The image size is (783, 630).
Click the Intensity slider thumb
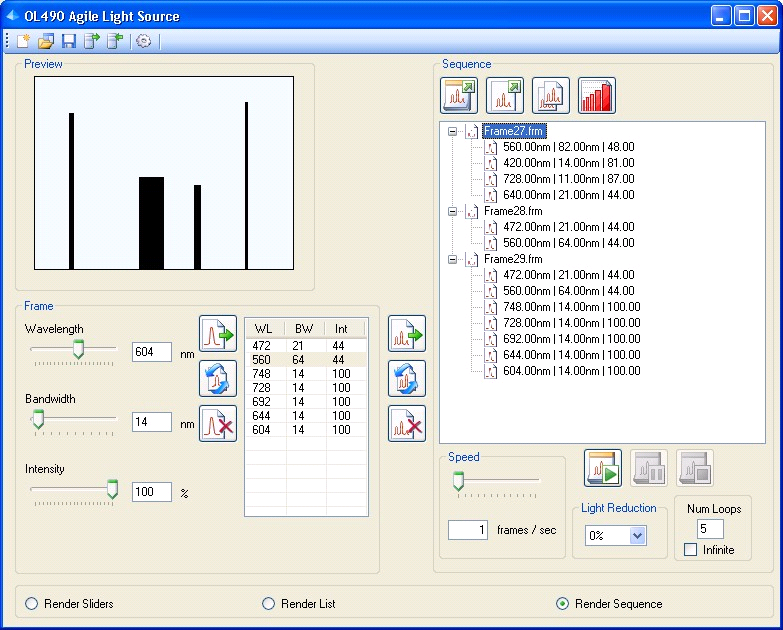112,489
